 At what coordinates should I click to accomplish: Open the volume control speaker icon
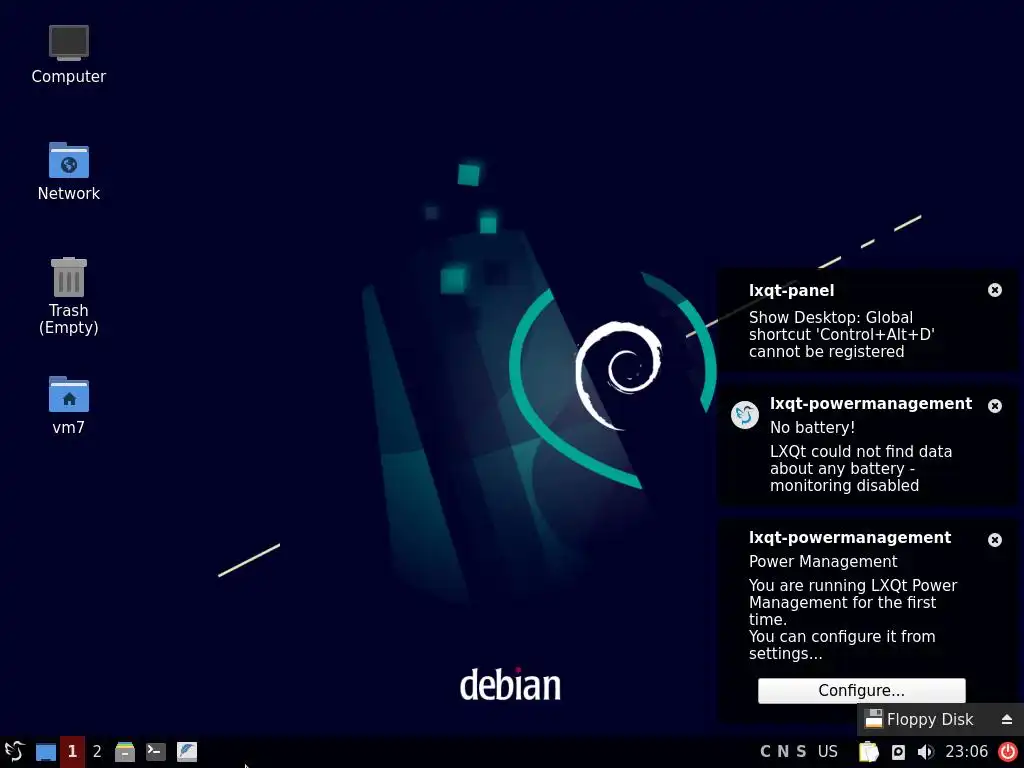(x=925, y=752)
